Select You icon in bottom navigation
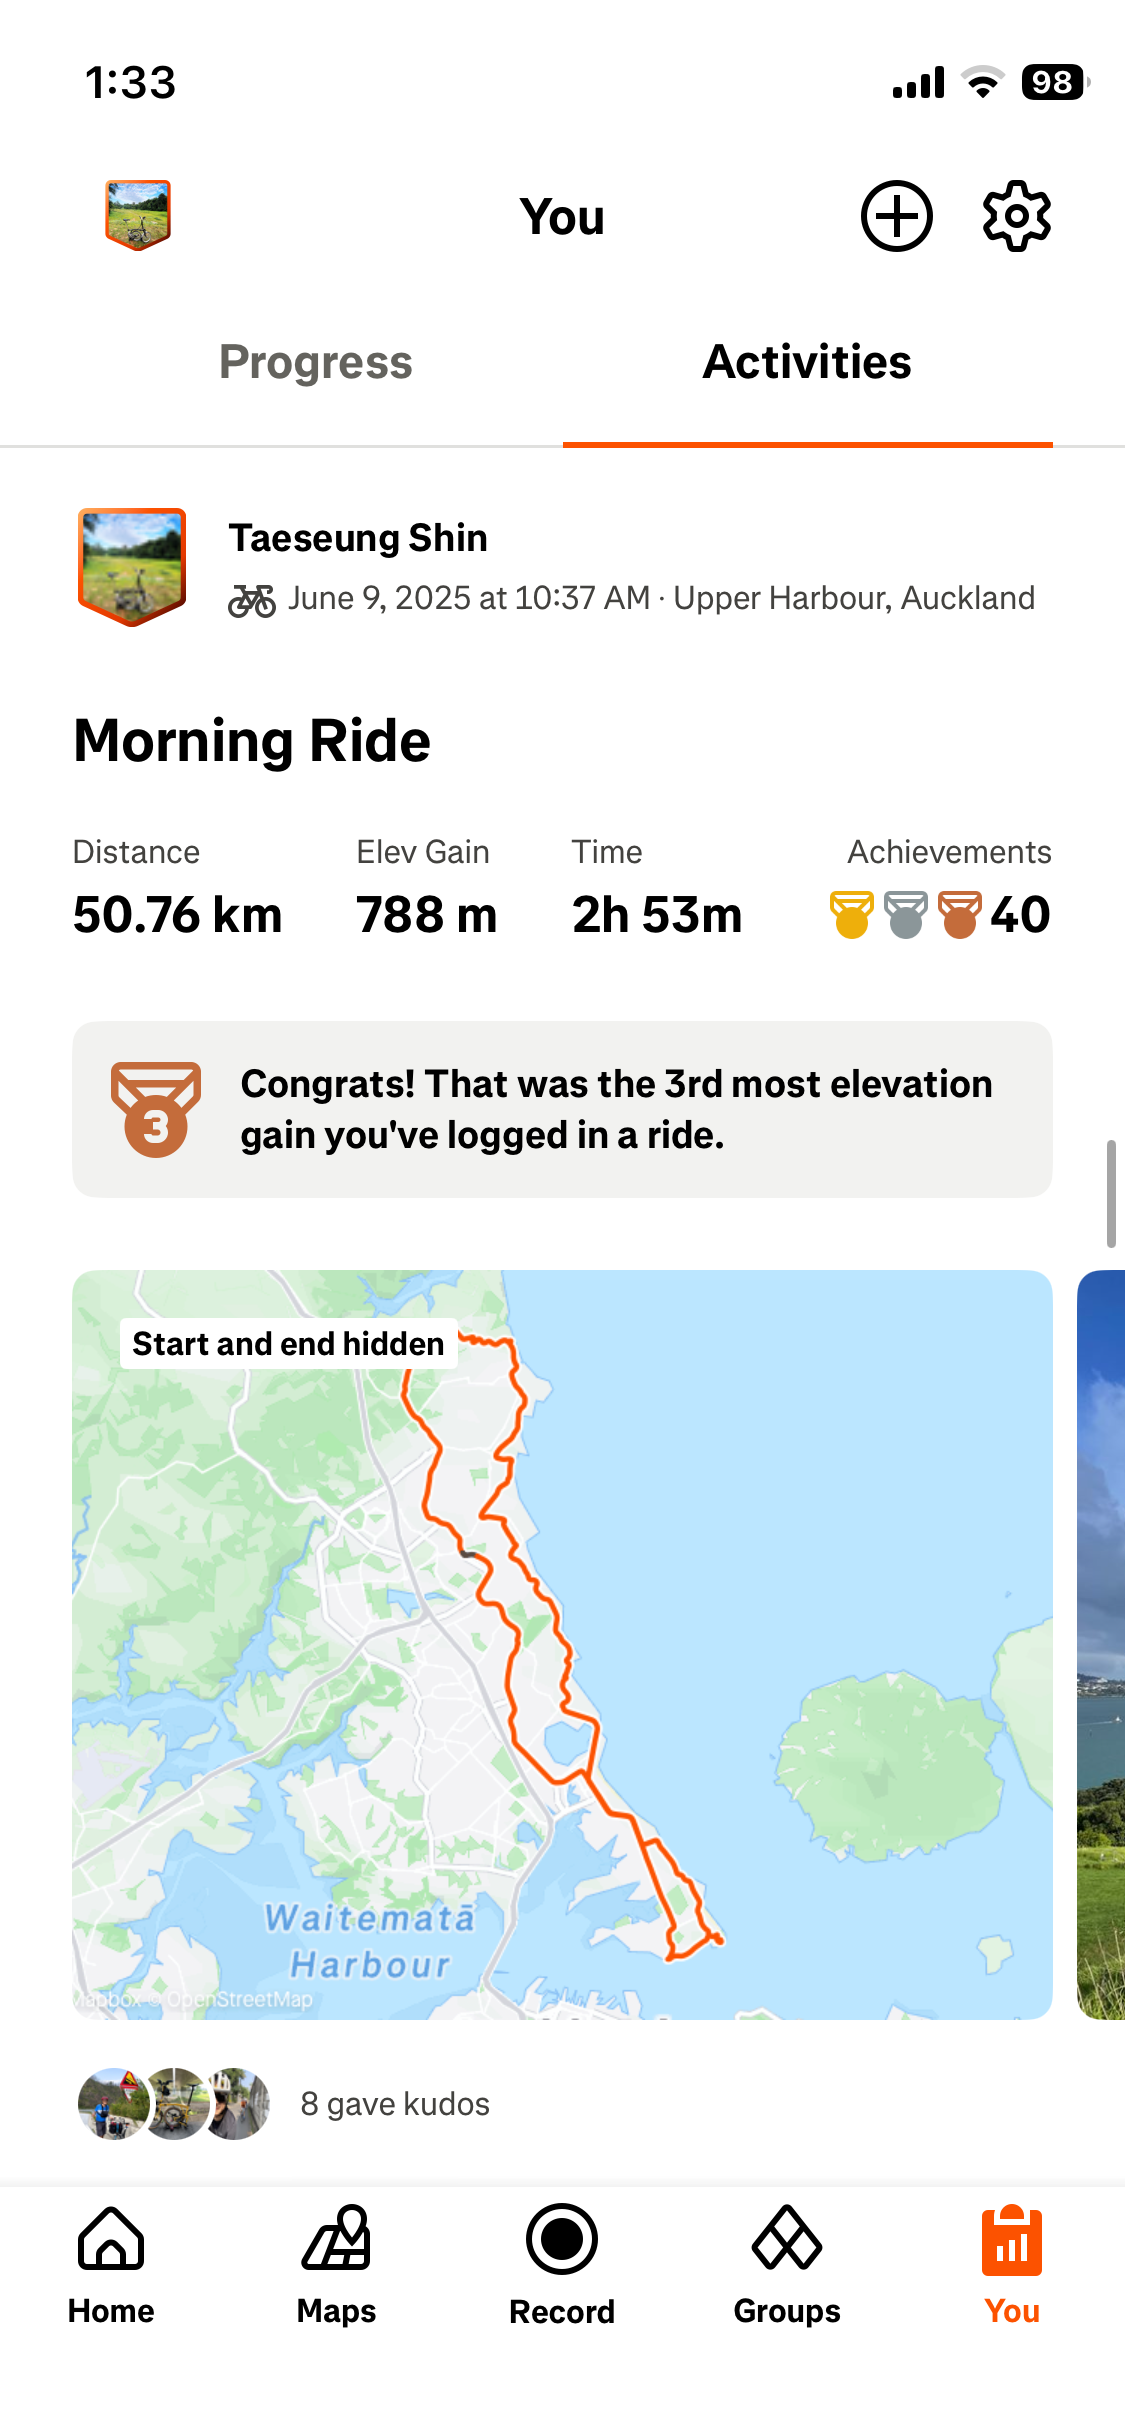 [x=1012, y=2266]
